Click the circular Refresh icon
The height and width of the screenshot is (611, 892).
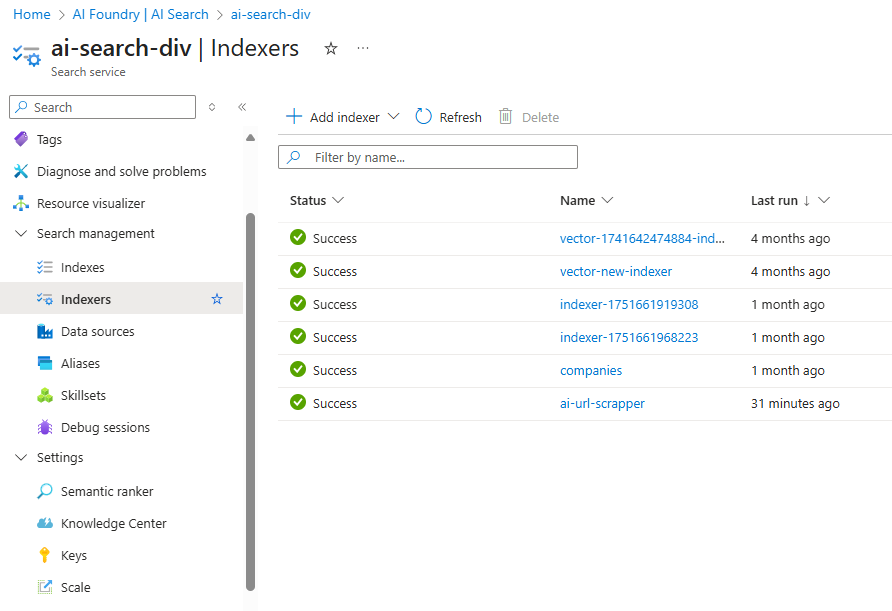[x=424, y=117]
